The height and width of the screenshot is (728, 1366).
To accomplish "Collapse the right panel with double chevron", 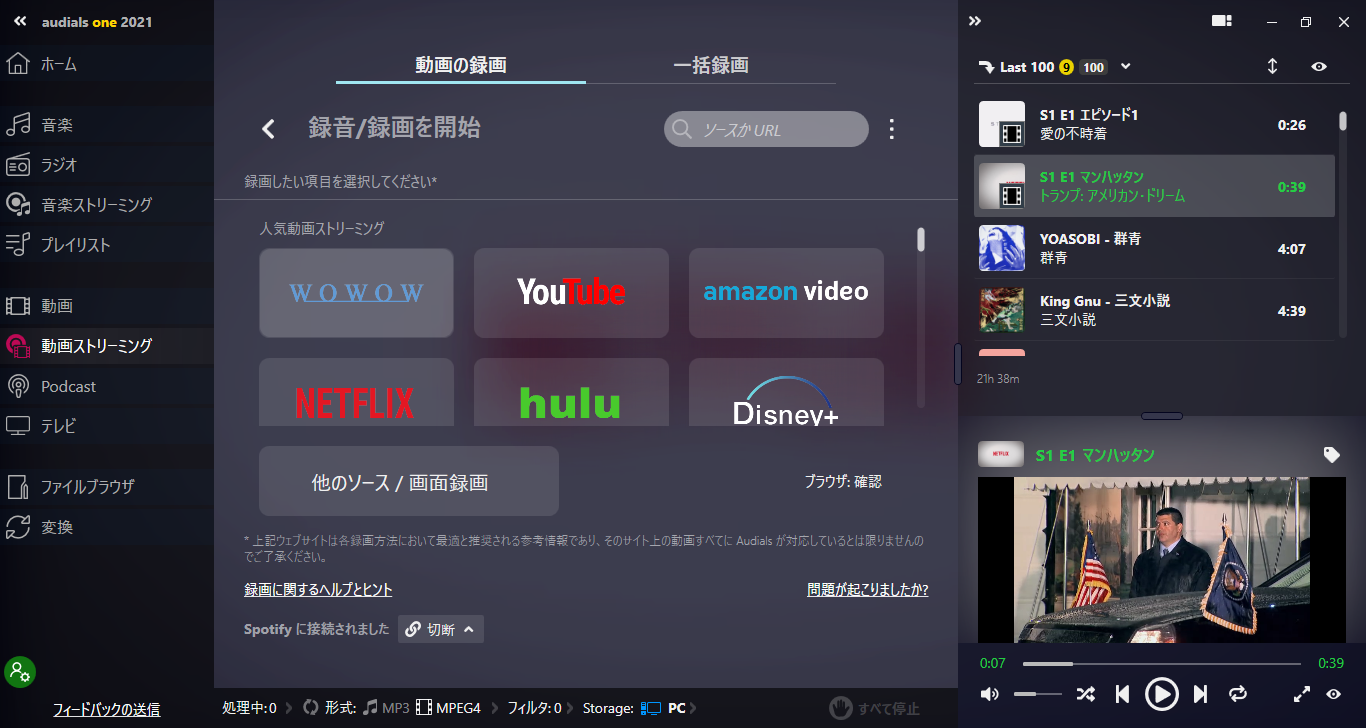I will [975, 21].
